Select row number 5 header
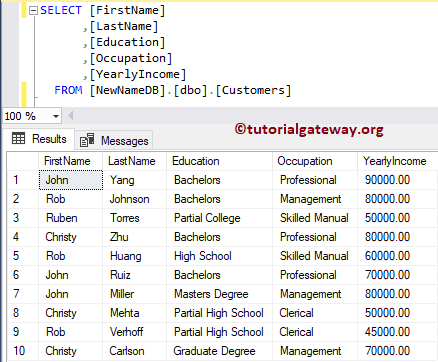This screenshot has height=362, width=438. 23,256
